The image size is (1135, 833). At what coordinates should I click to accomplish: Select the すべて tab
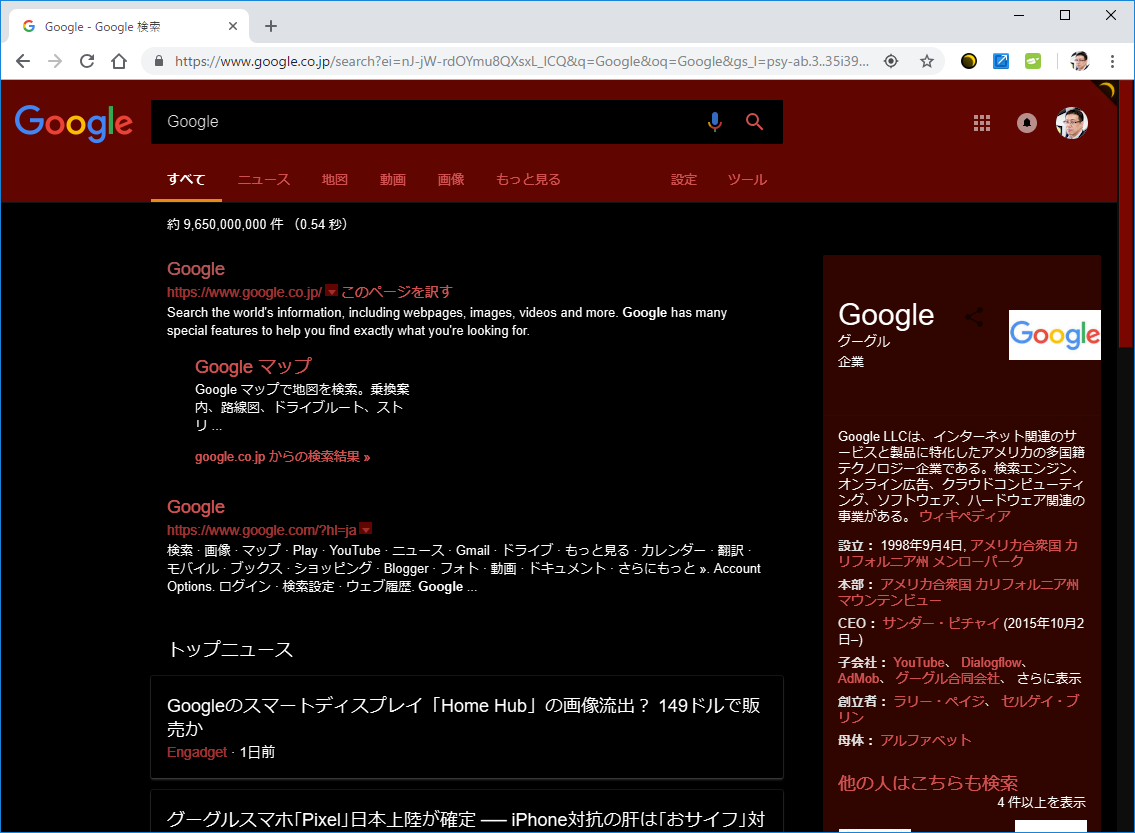186,179
